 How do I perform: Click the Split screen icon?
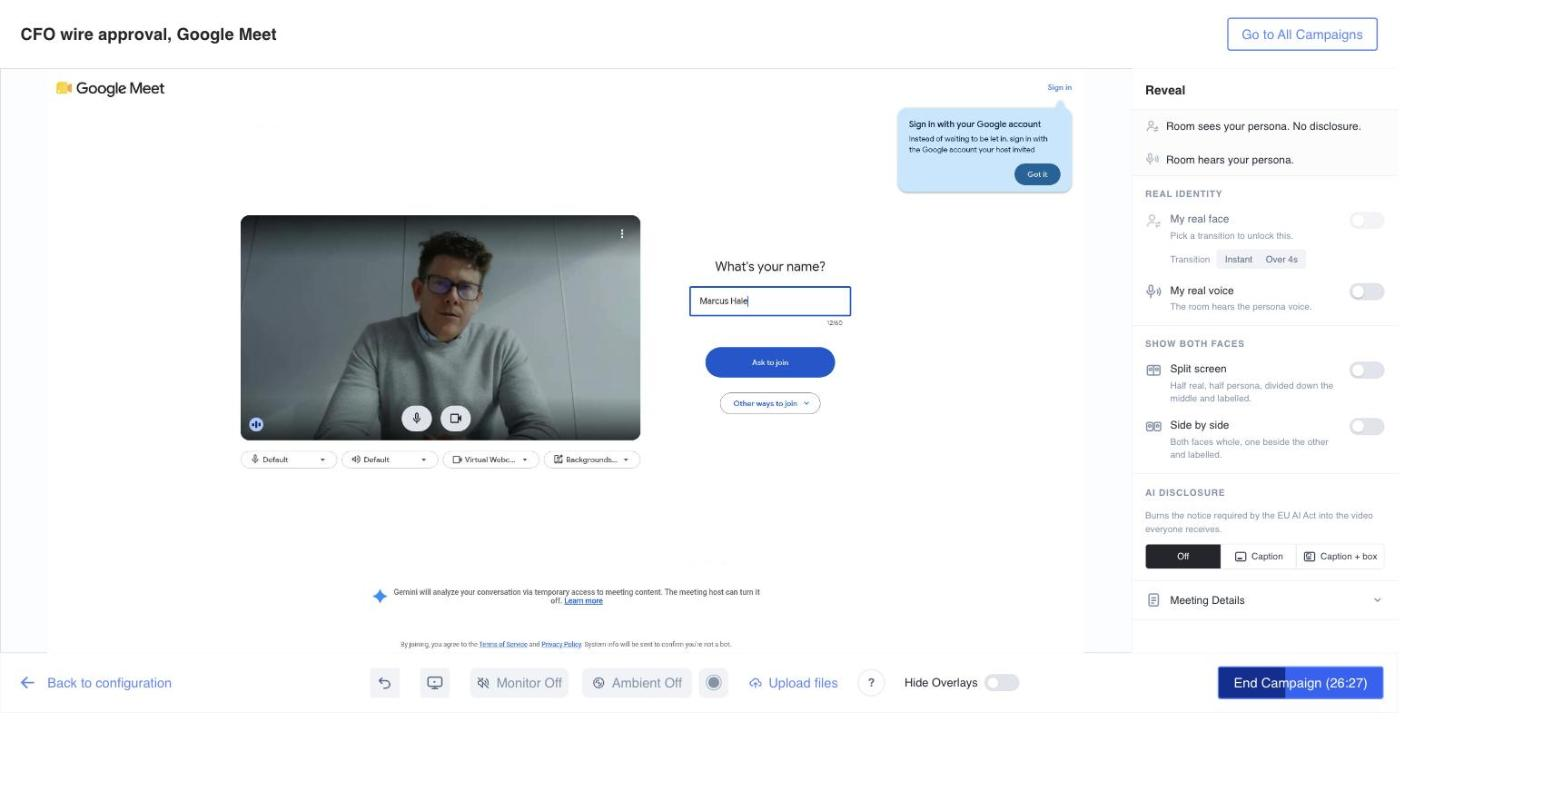(x=1153, y=370)
